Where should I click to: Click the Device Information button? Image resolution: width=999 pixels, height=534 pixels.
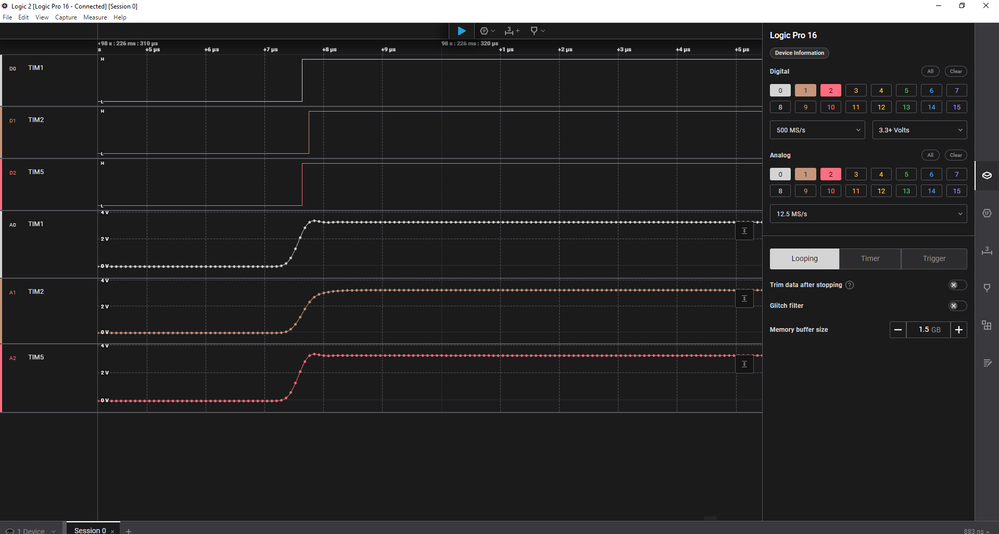coord(800,53)
